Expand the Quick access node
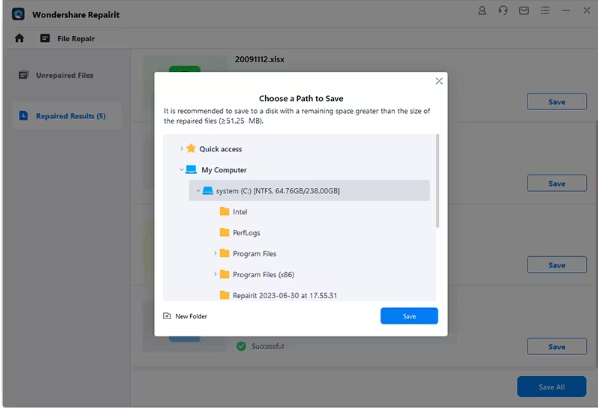 [182, 148]
